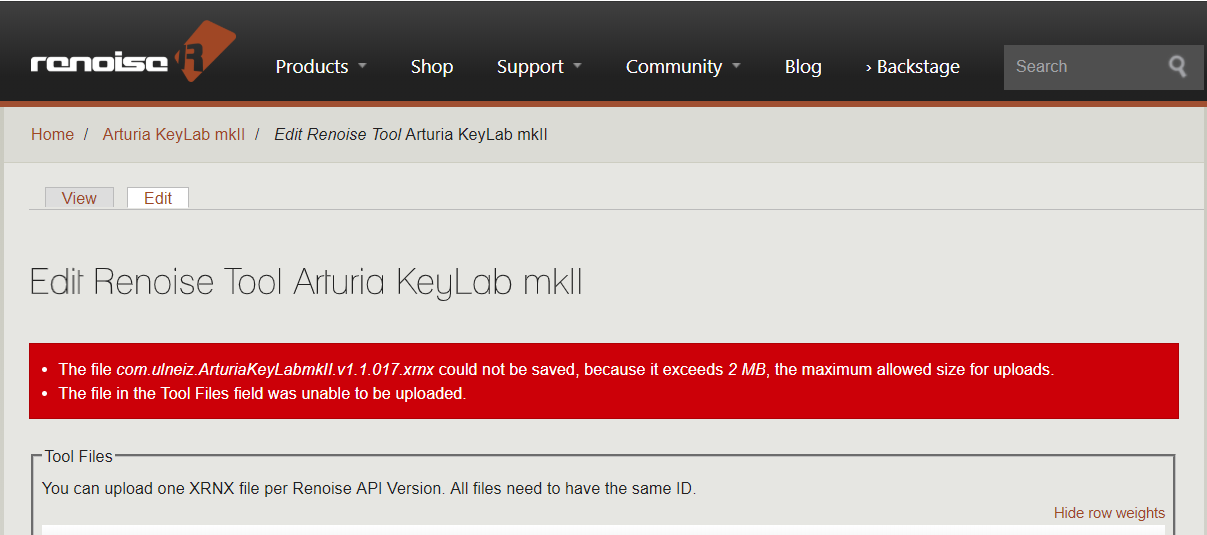Open the Products dropdown menu
This screenshot has width=1207, height=535.
click(x=321, y=67)
